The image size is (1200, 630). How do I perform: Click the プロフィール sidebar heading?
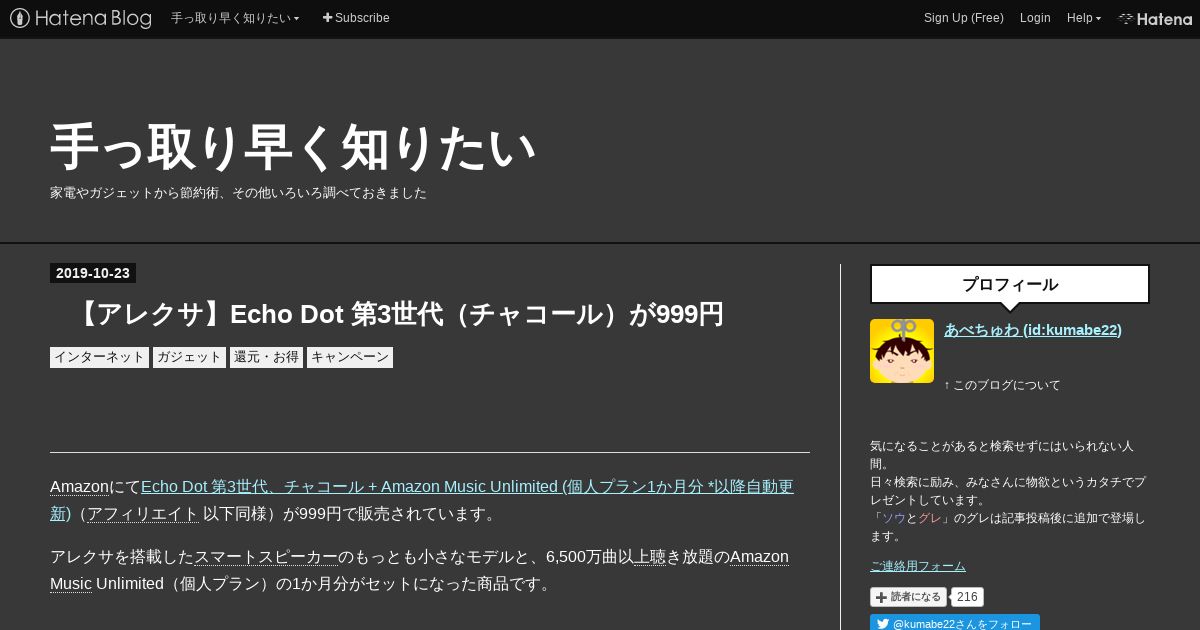(x=1010, y=284)
